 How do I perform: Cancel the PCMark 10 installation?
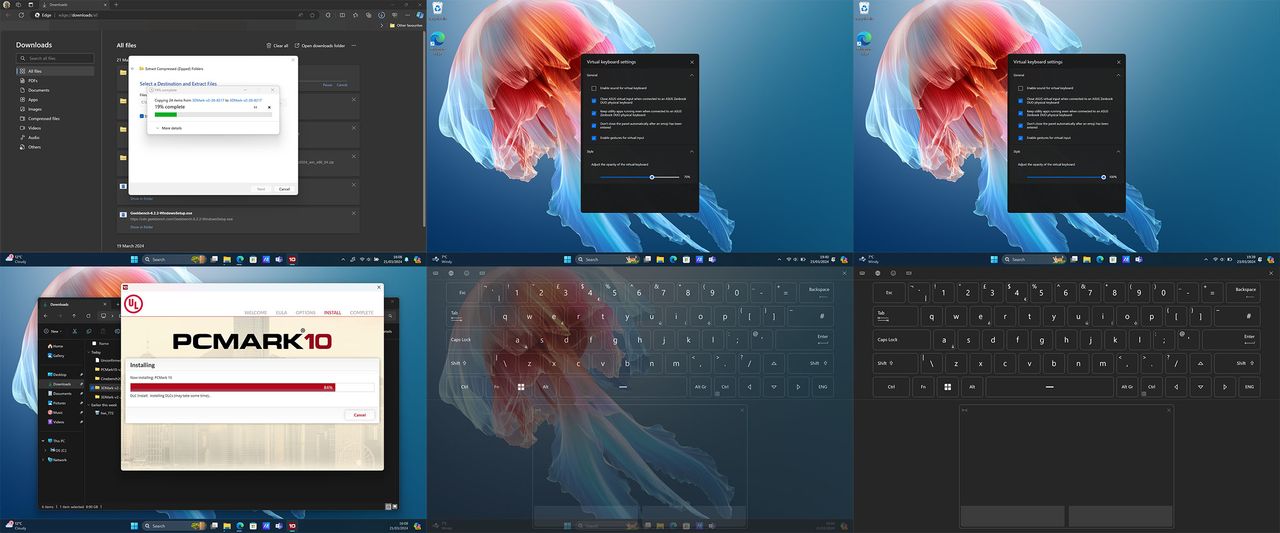pyautogui.click(x=360, y=414)
